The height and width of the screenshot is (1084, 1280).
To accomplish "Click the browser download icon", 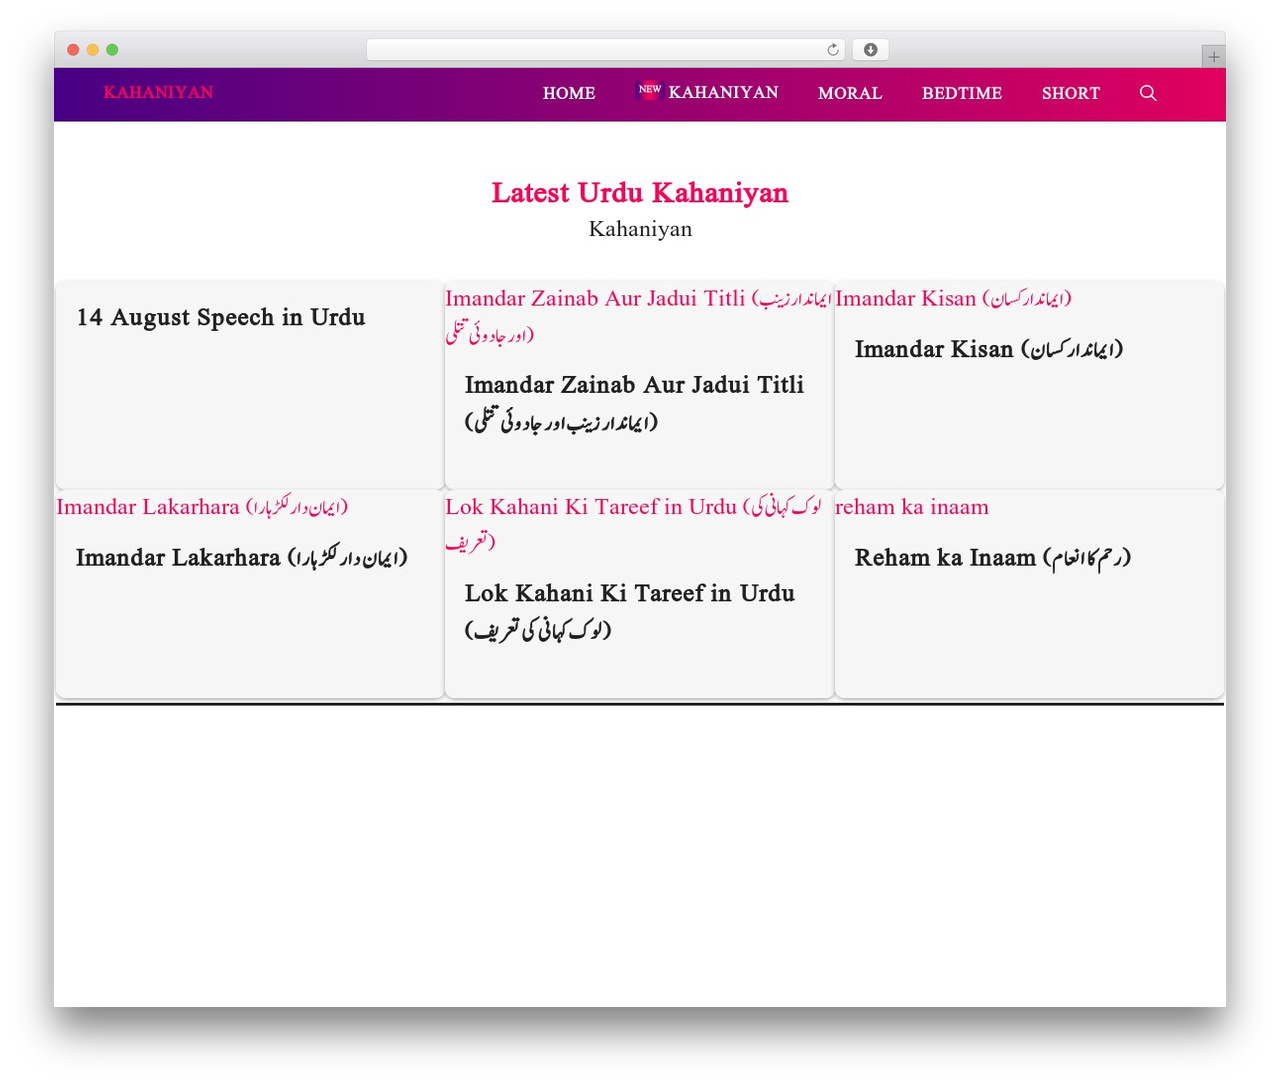I will [x=870, y=50].
